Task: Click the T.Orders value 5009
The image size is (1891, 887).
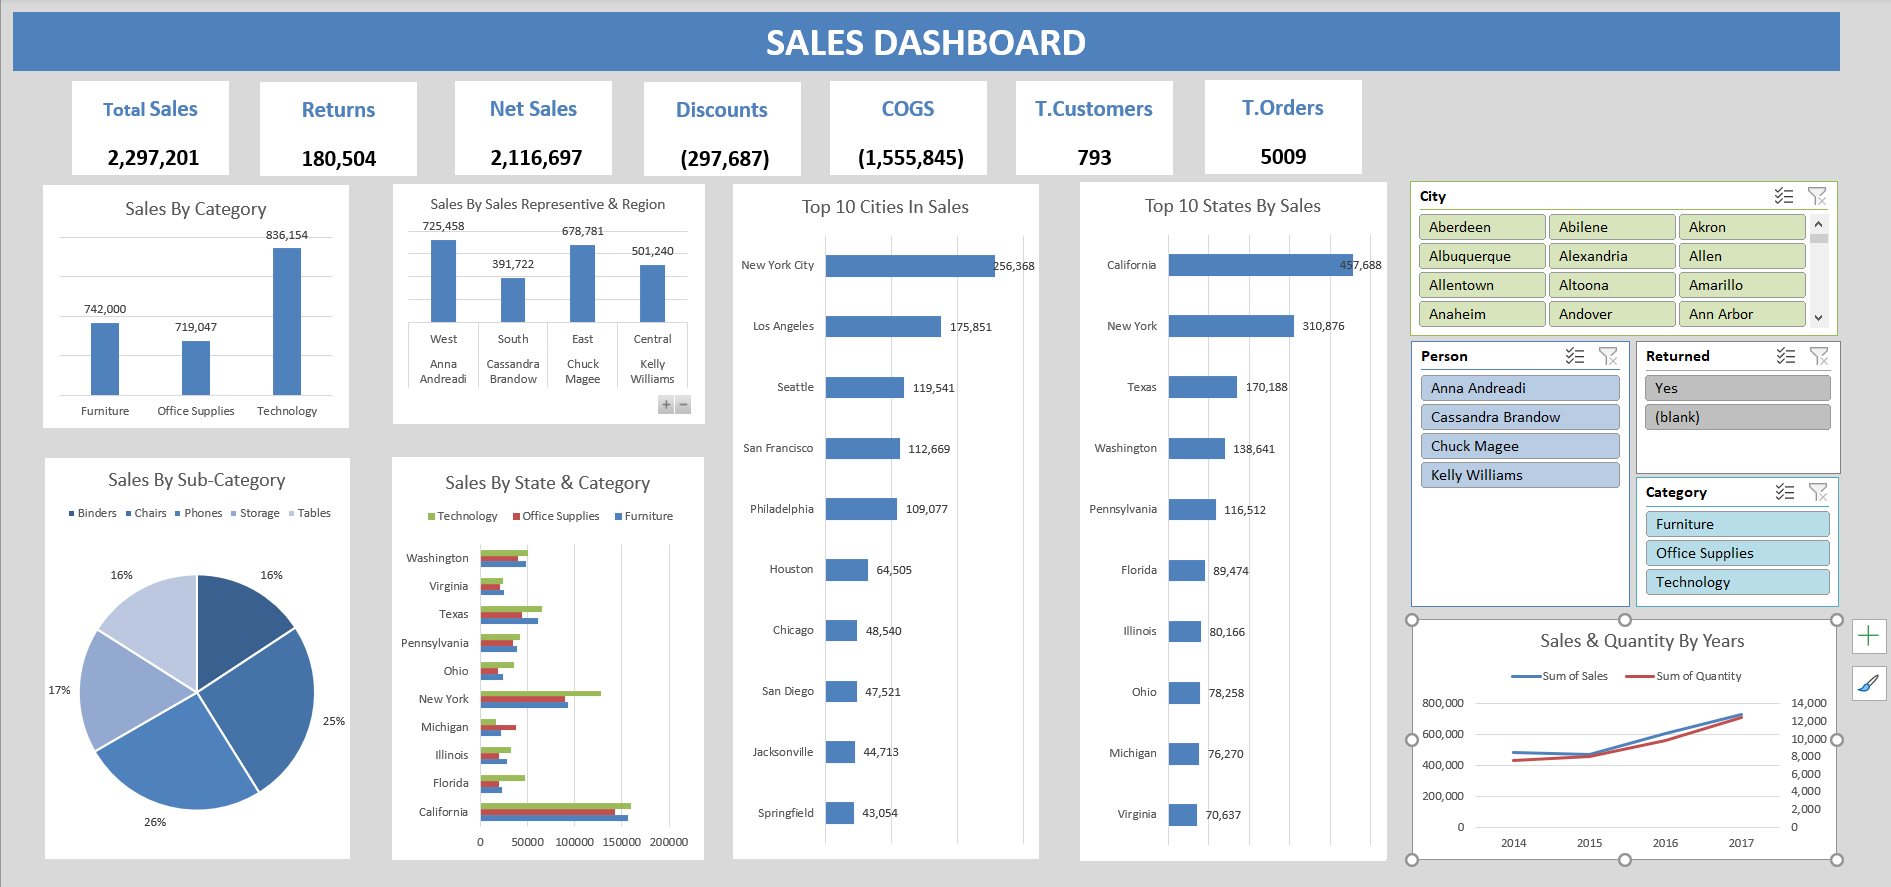Action: 1283,157
